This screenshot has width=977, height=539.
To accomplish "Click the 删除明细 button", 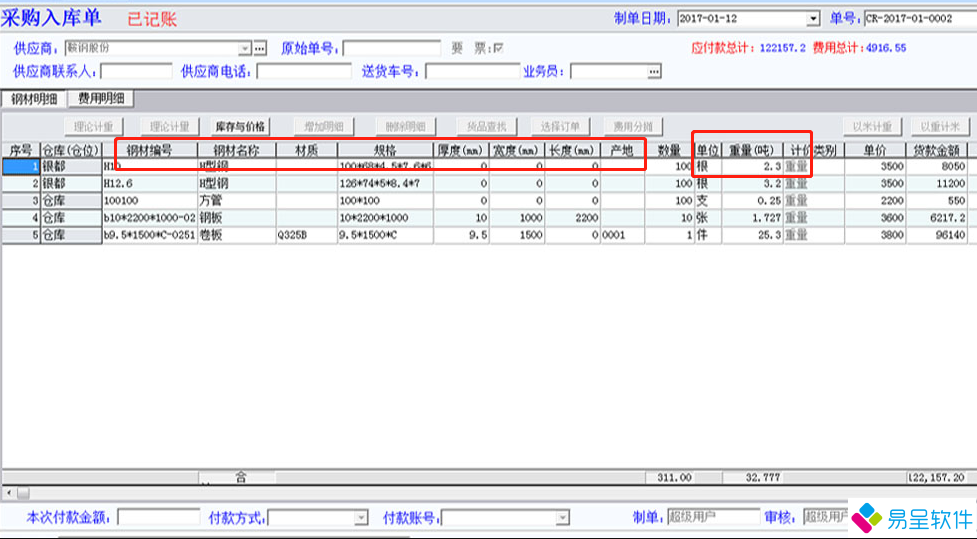I will click(x=405, y=126).
